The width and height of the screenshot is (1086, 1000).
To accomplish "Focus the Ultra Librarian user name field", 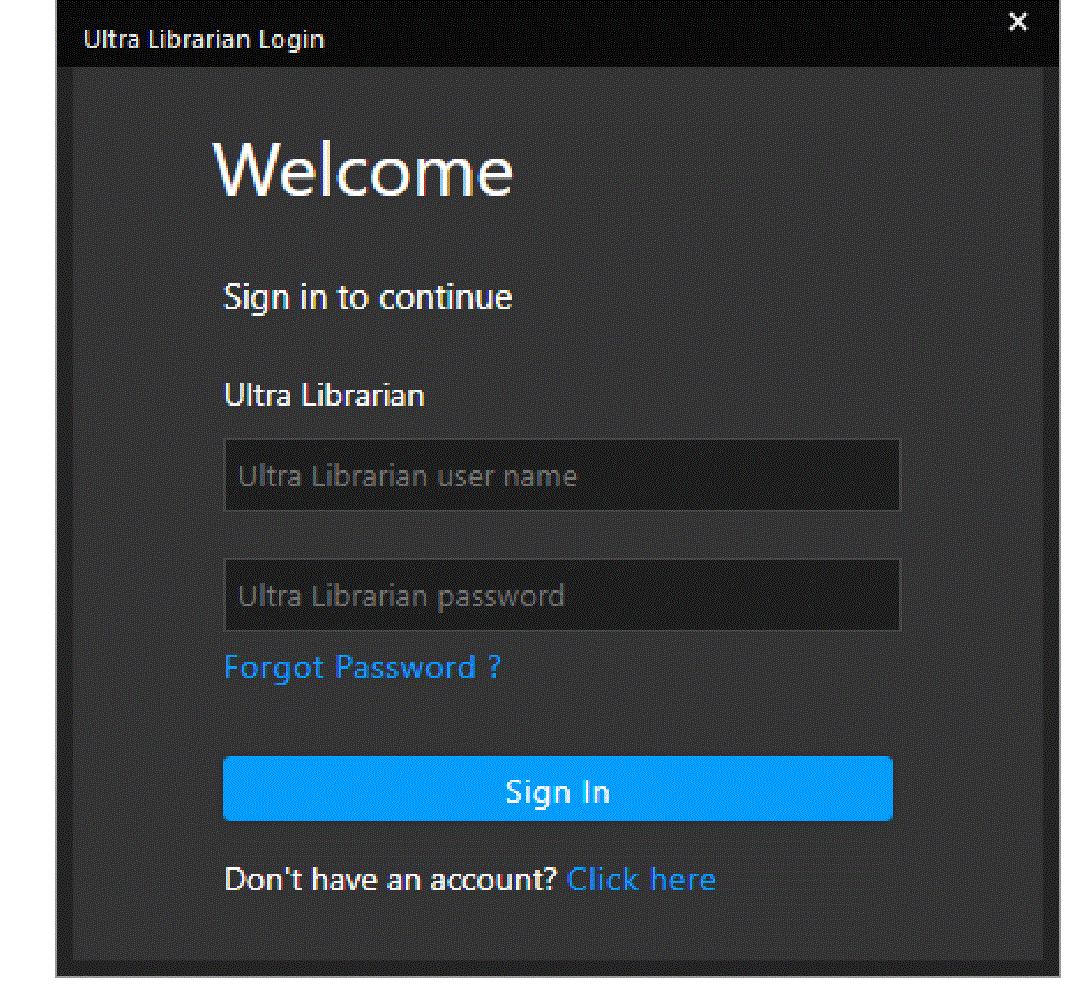I will (562, 475).
